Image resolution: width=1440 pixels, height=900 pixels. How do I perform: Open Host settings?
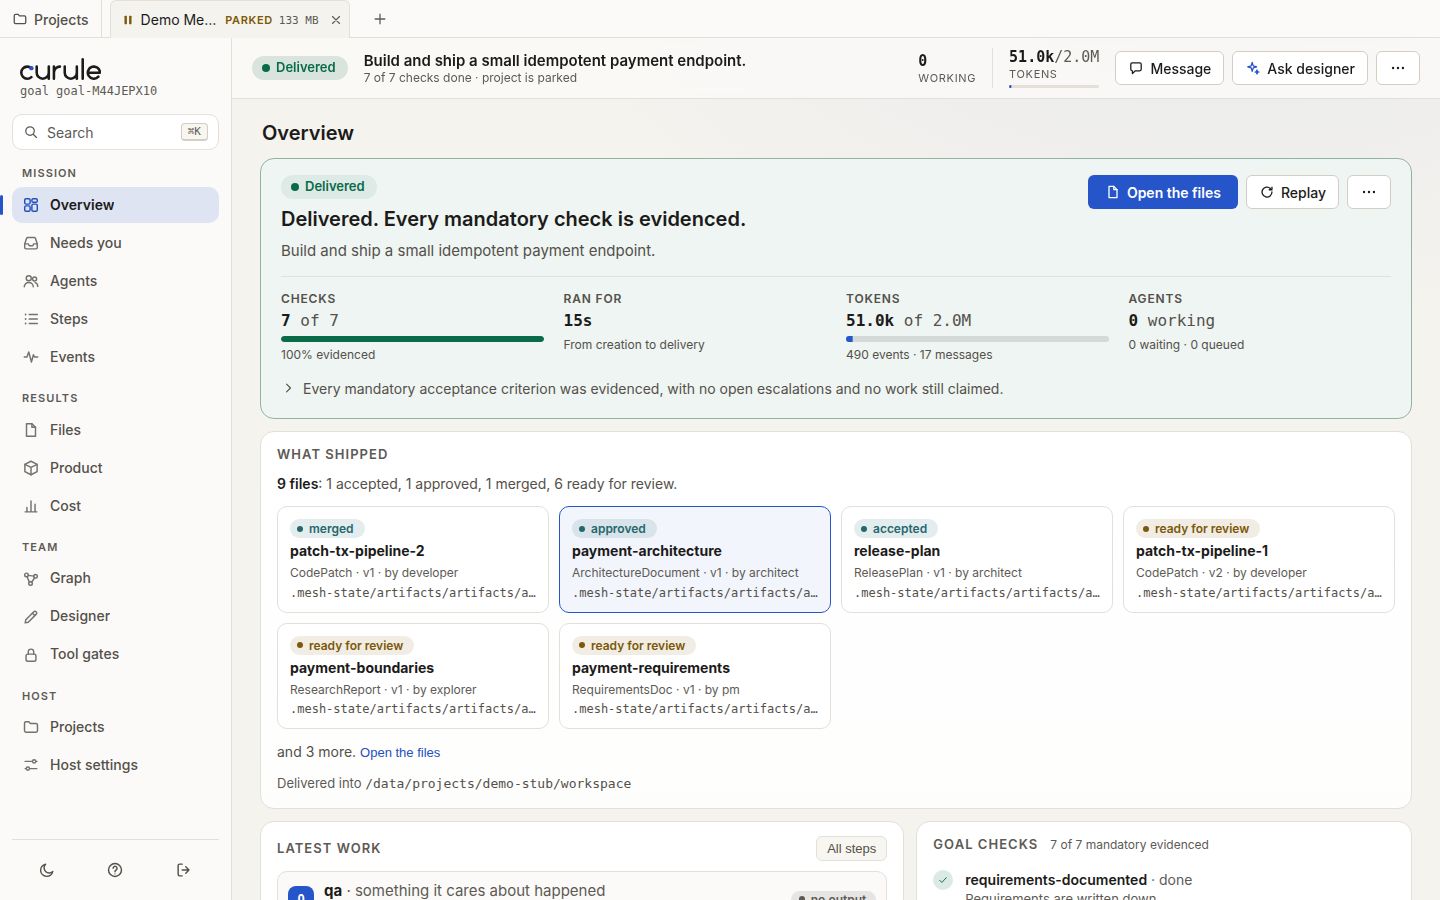(x=115, y=765)
